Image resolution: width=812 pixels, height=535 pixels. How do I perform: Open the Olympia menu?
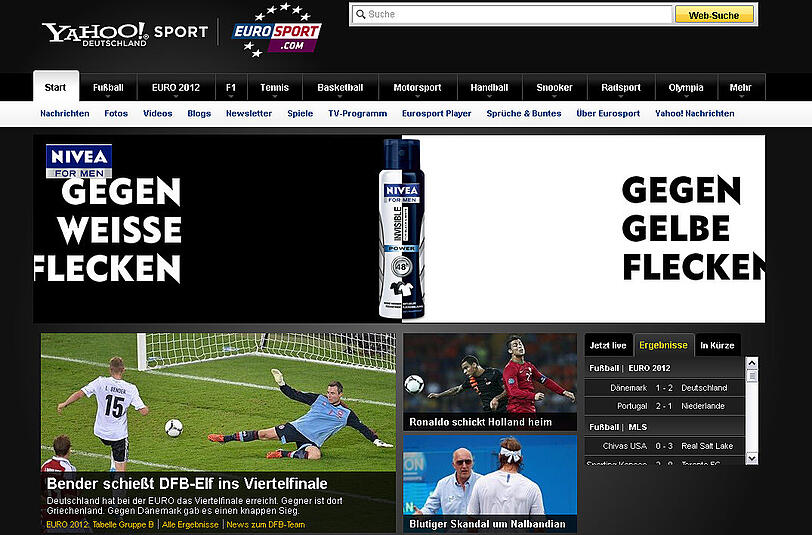(686, 88)
